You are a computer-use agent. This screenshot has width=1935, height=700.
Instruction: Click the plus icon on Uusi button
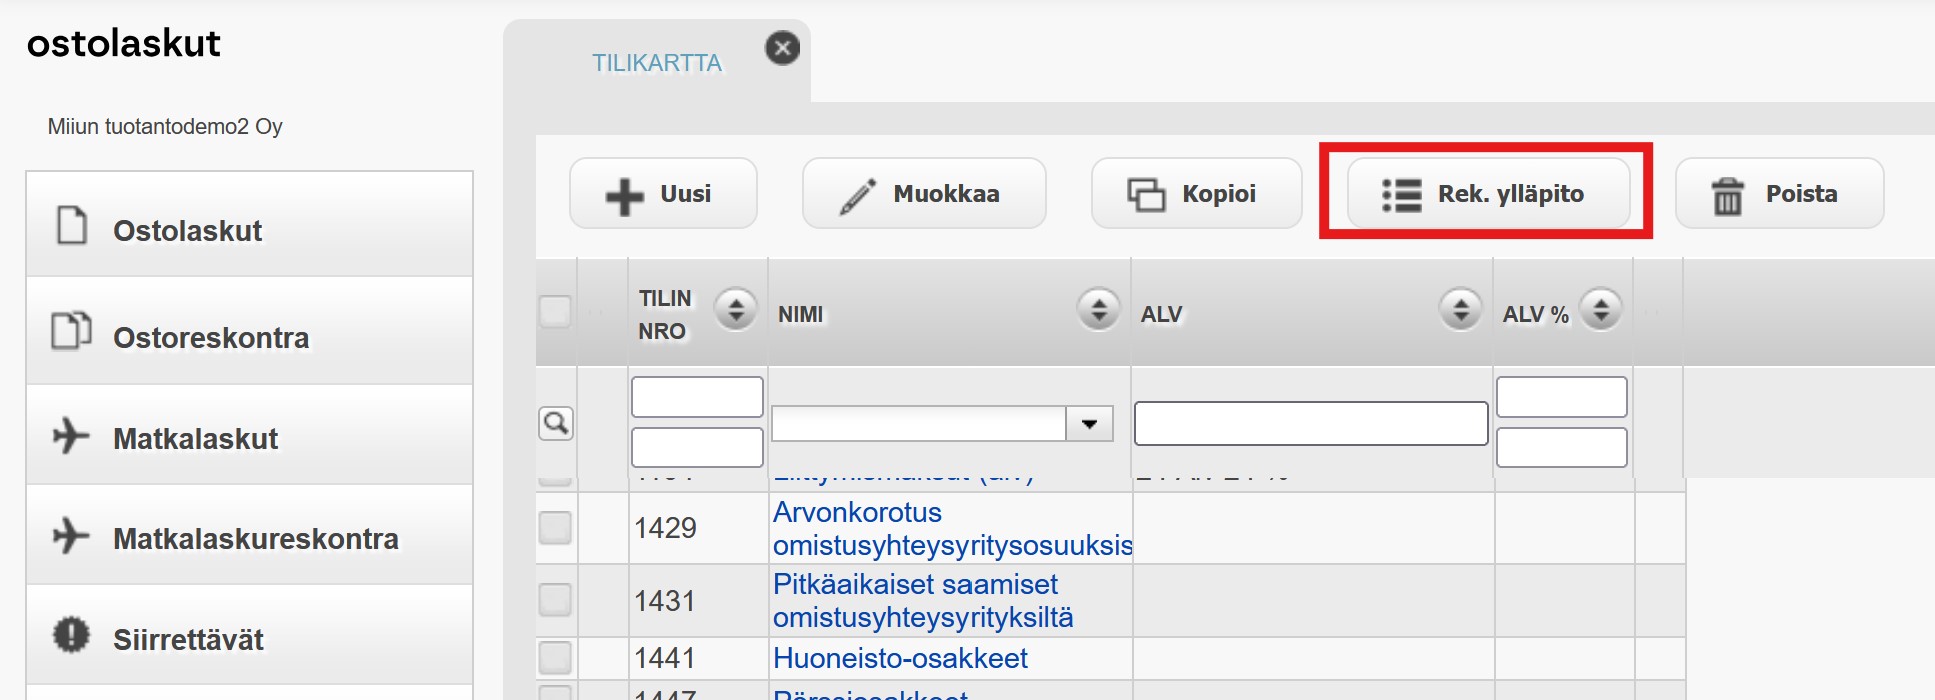[624, 196]
